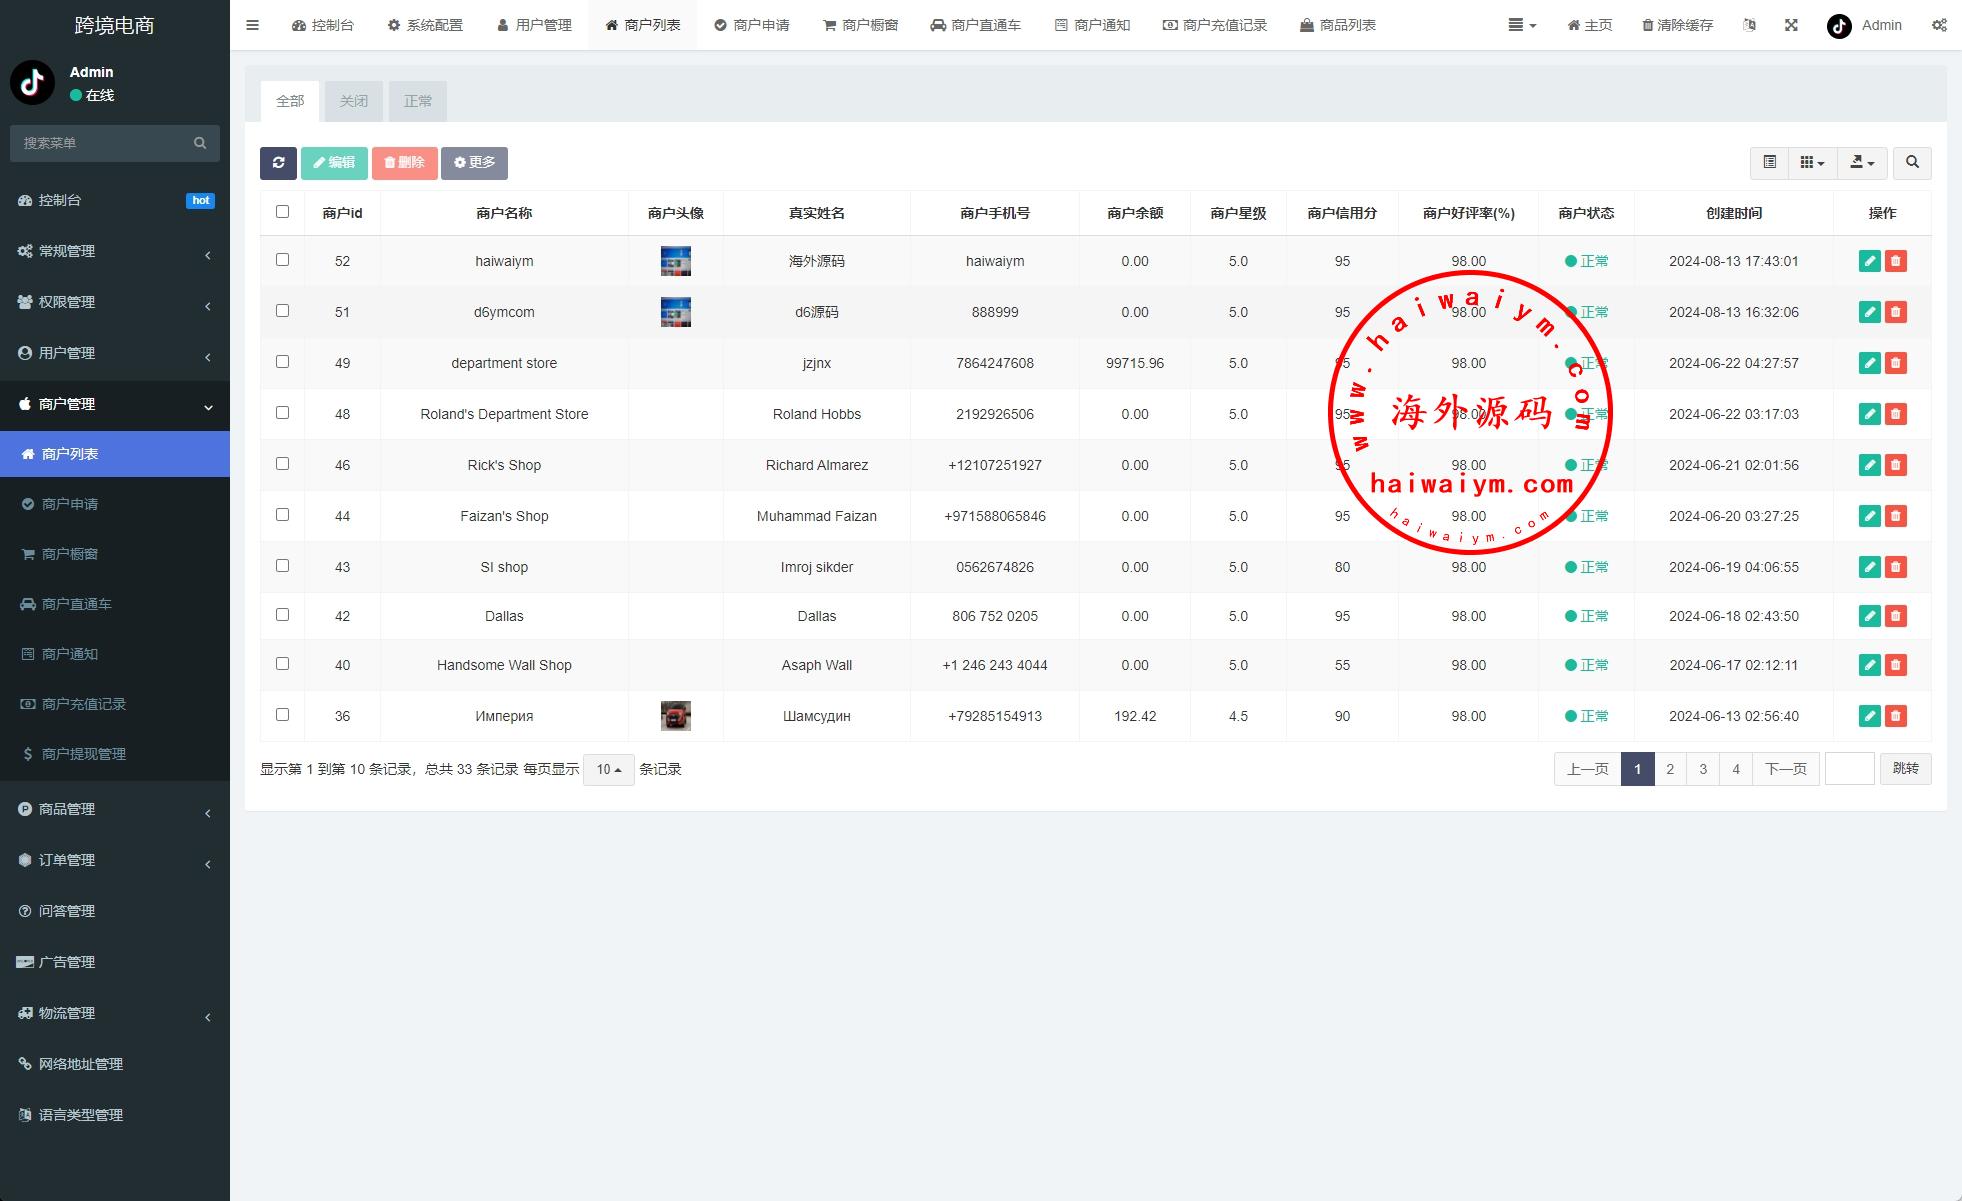Image resolution: width=1962 pixels, height=1201 pixels.
Task: Click the Империя merchant avatar thumbnail
Action: 675,716
